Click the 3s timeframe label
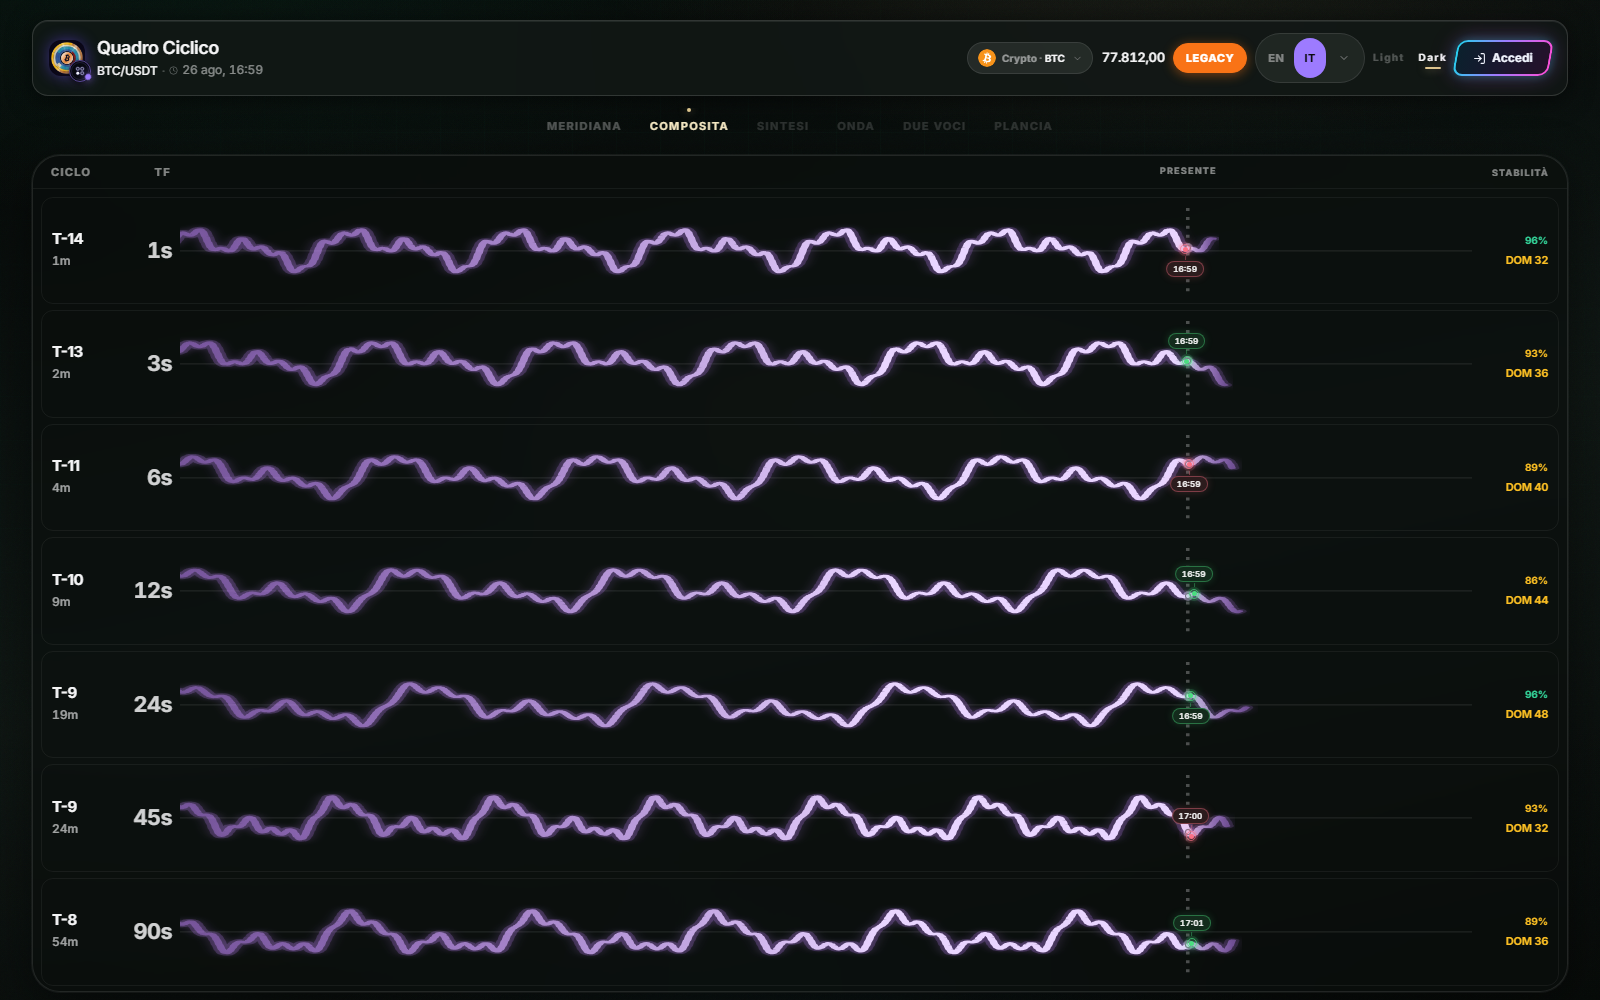Viewport: 1600px width, 1000px height. (x=160, y=363)
